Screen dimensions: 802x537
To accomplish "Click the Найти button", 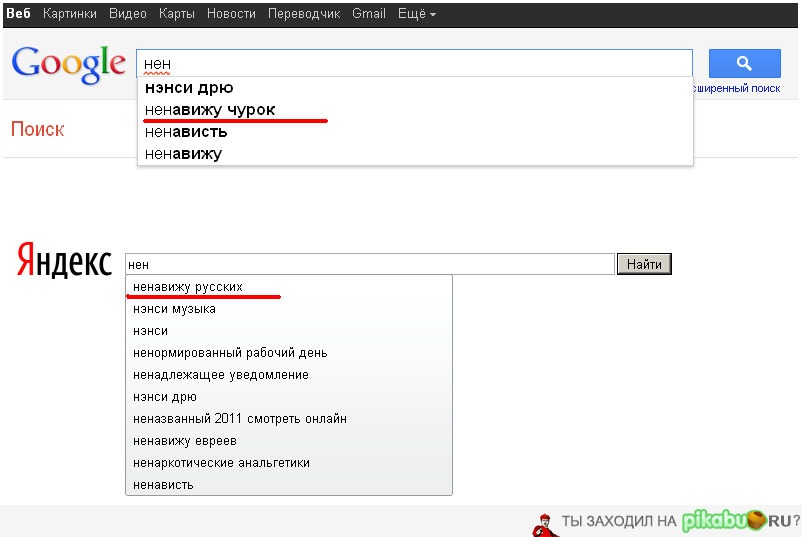I will 644,264.
